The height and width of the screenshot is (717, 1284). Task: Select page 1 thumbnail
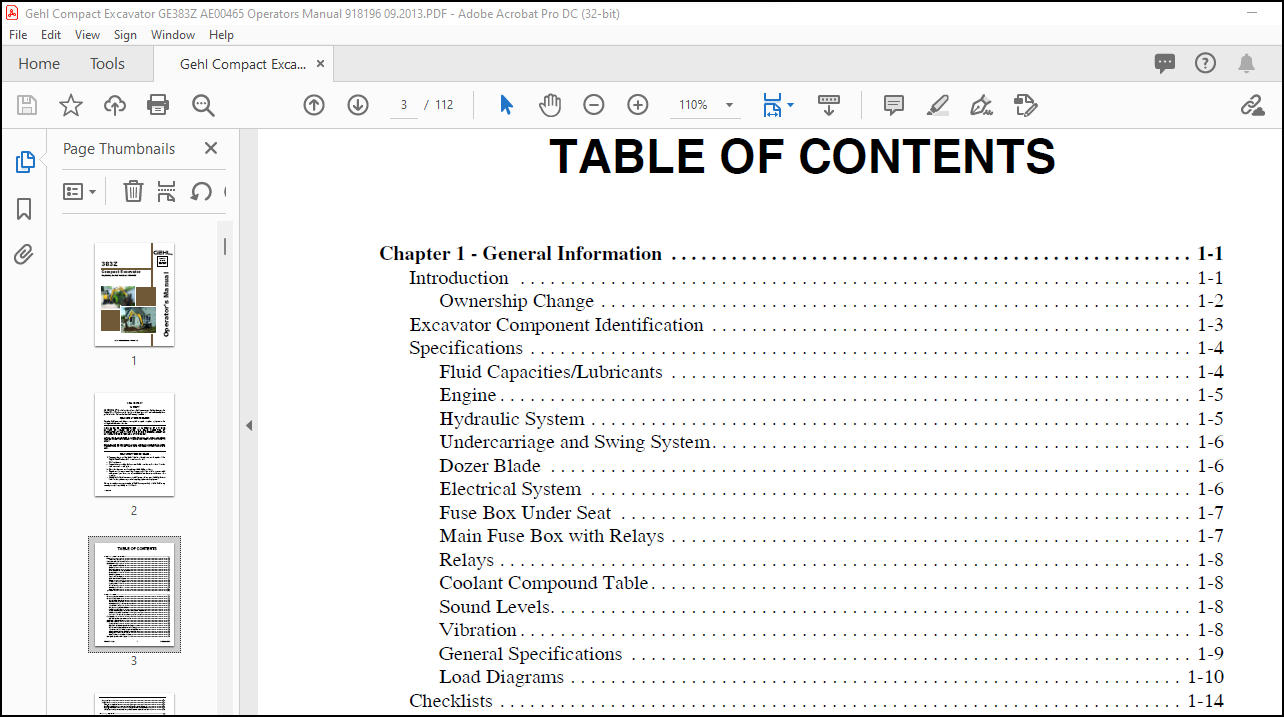click(134, 294)
